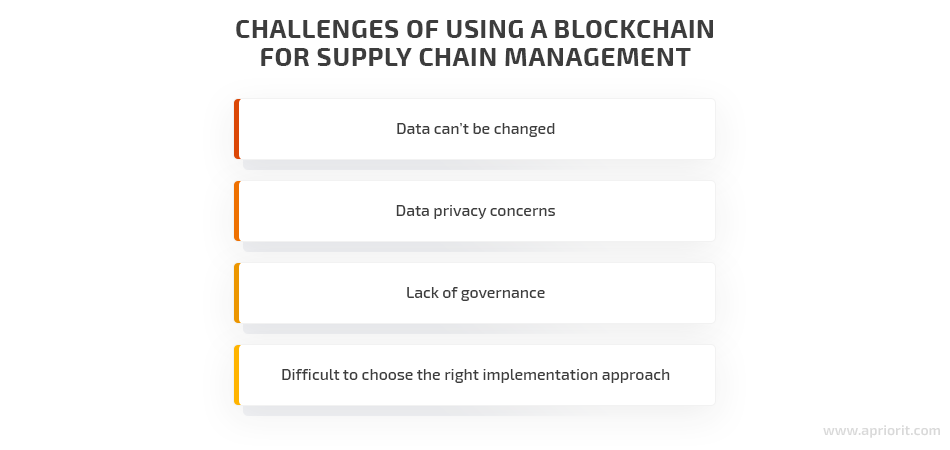Click the word "MANAGEMENT" in the heading

(597, 57)
